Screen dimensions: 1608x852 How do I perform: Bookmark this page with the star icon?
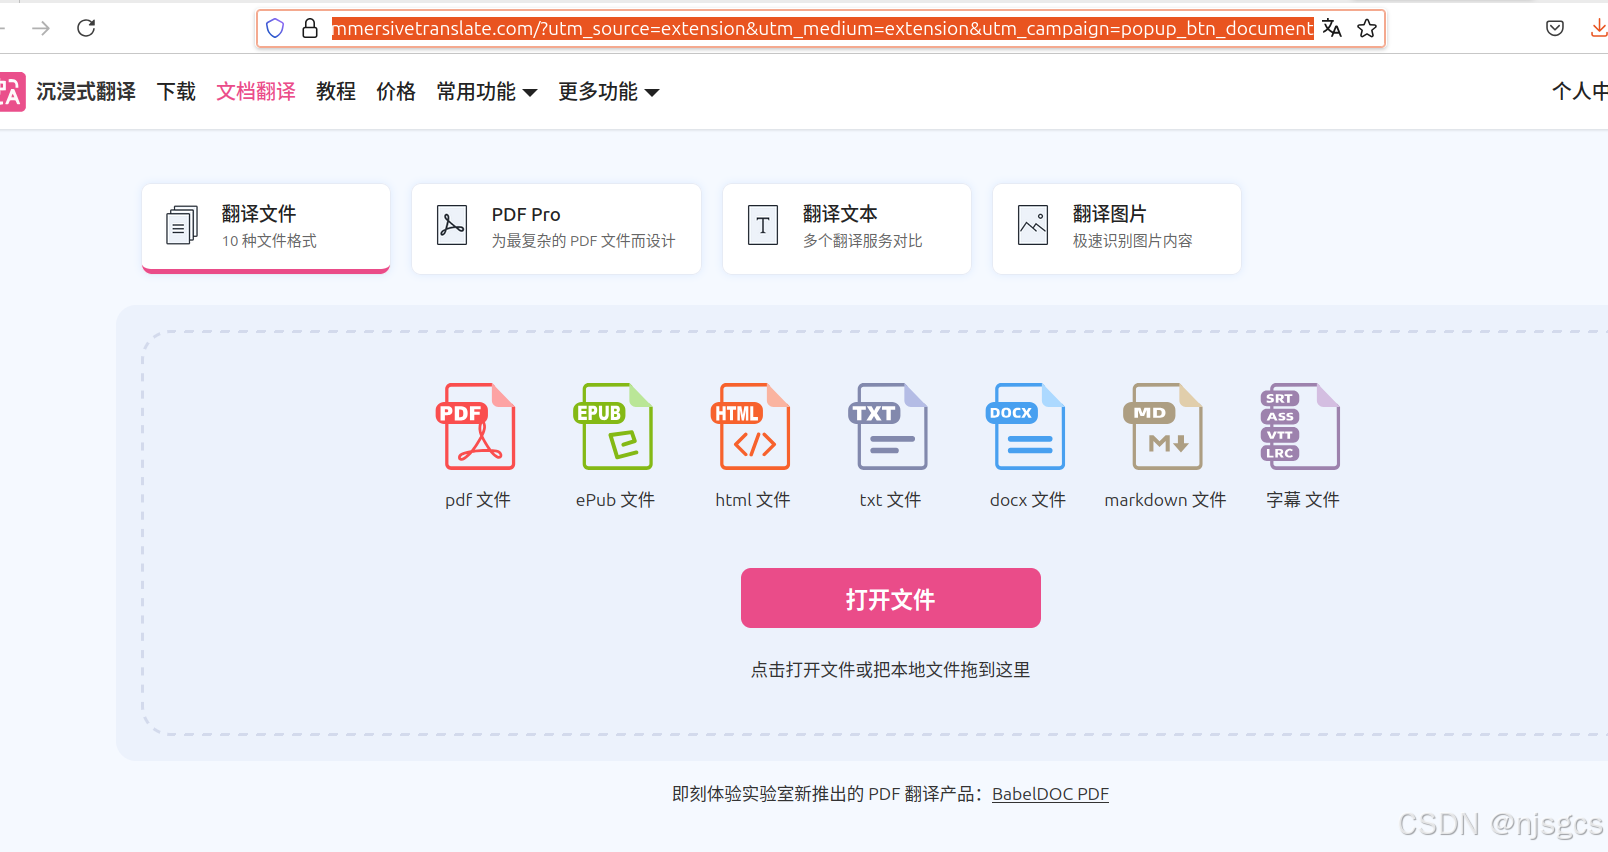1367,28
